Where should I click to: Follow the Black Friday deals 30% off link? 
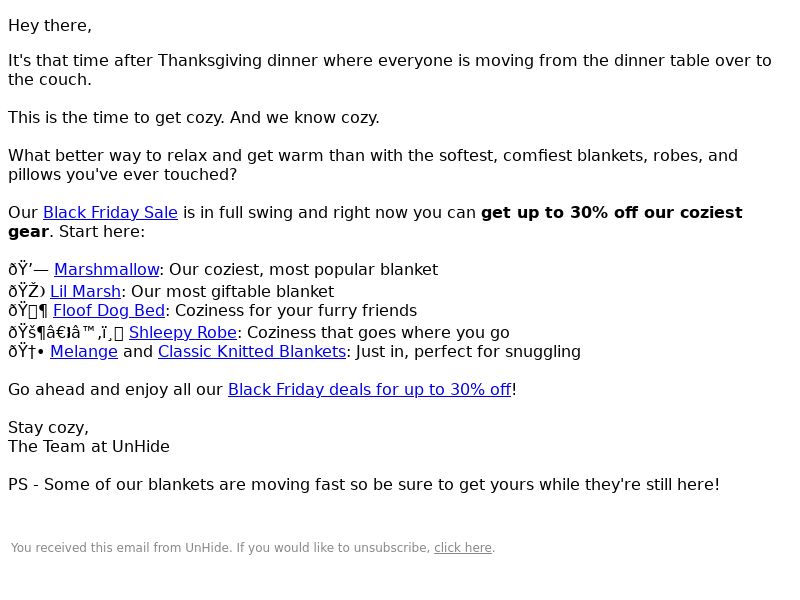click(x=369, y=390)
